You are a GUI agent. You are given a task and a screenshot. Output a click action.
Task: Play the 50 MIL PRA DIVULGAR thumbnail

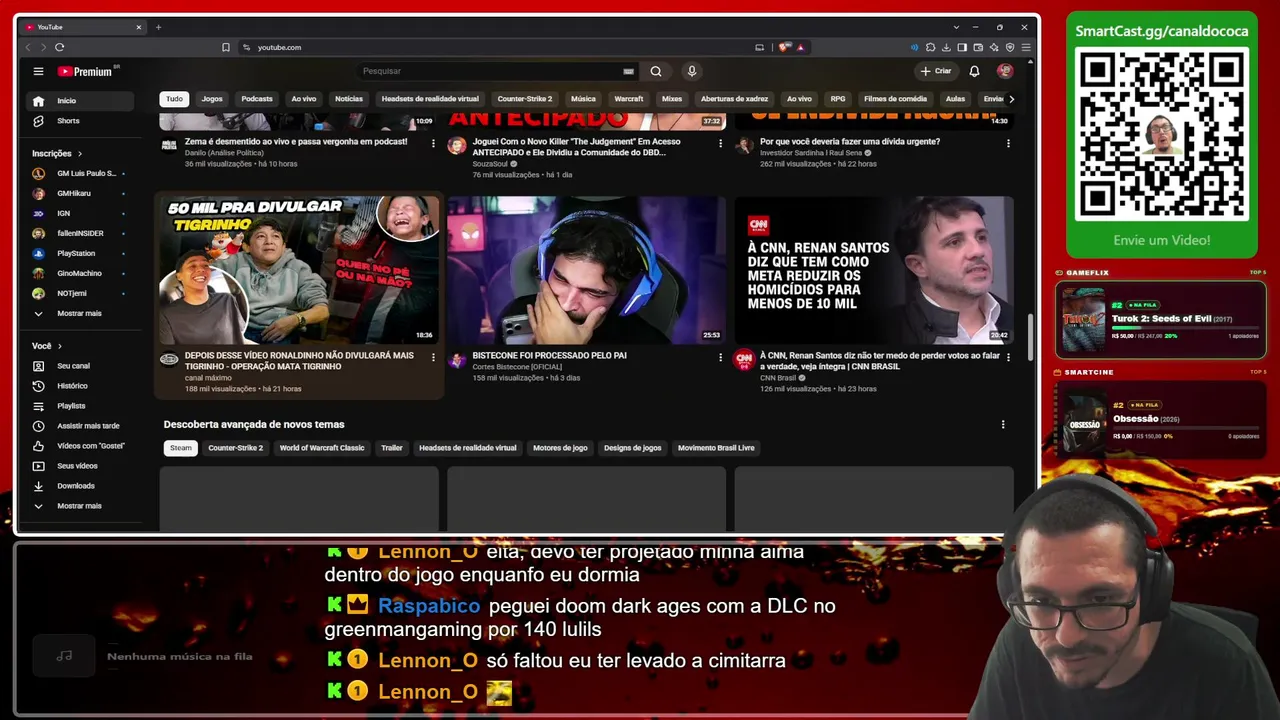pos(299,270)
